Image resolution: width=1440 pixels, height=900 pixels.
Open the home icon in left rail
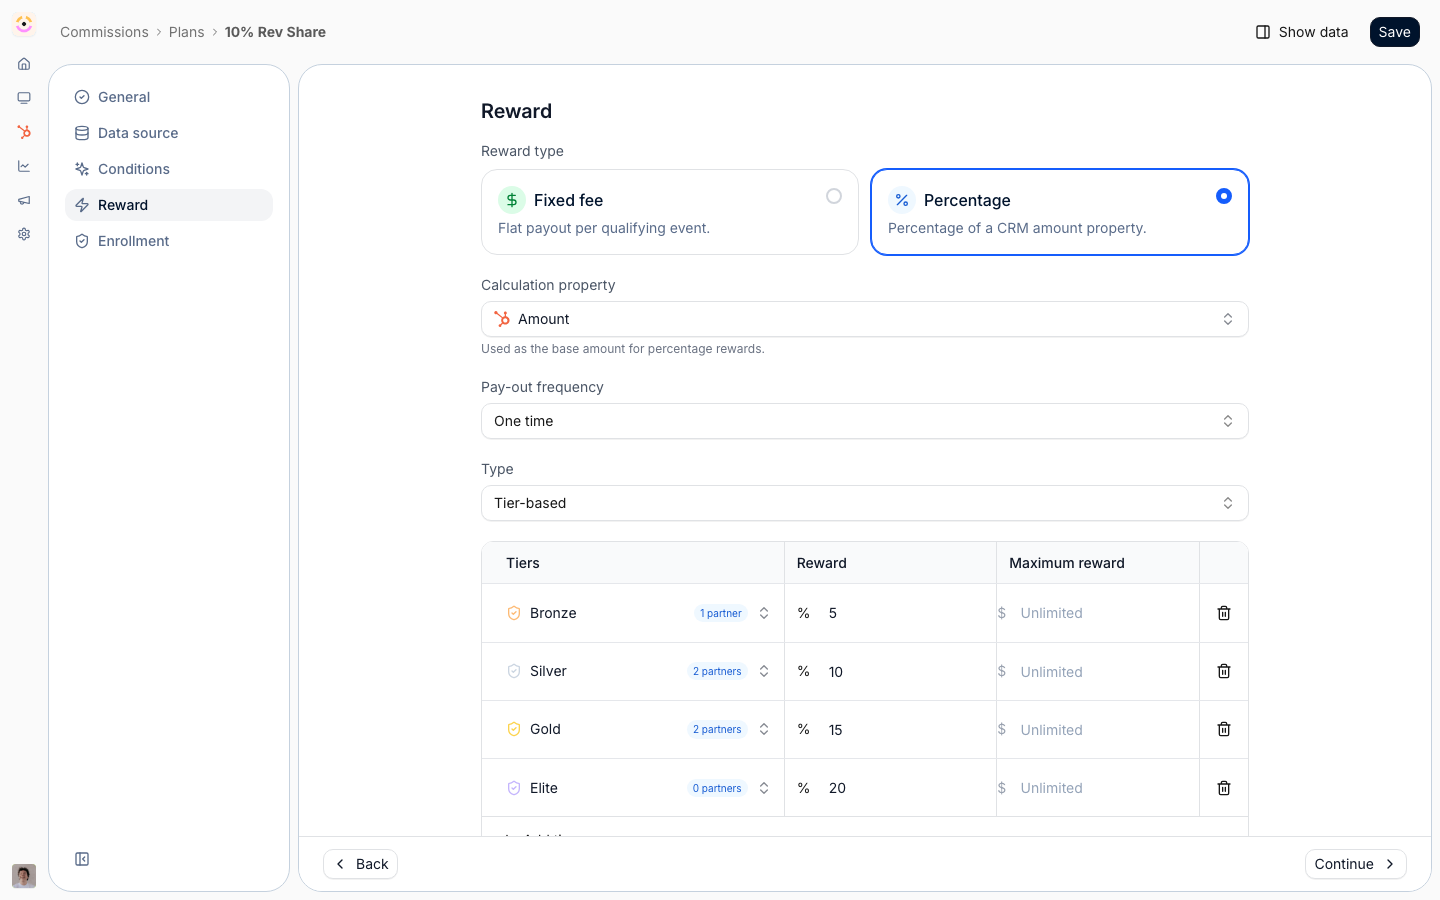pos(24,64)
